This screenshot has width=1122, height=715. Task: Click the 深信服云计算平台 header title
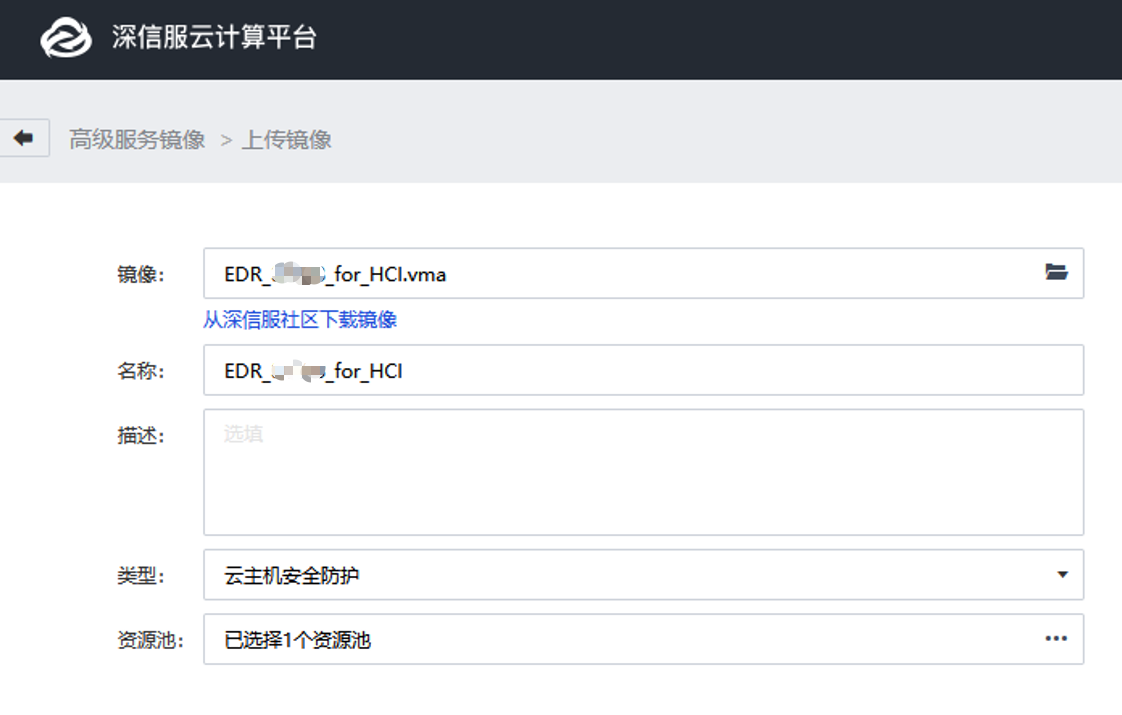[x=214, y=39]
